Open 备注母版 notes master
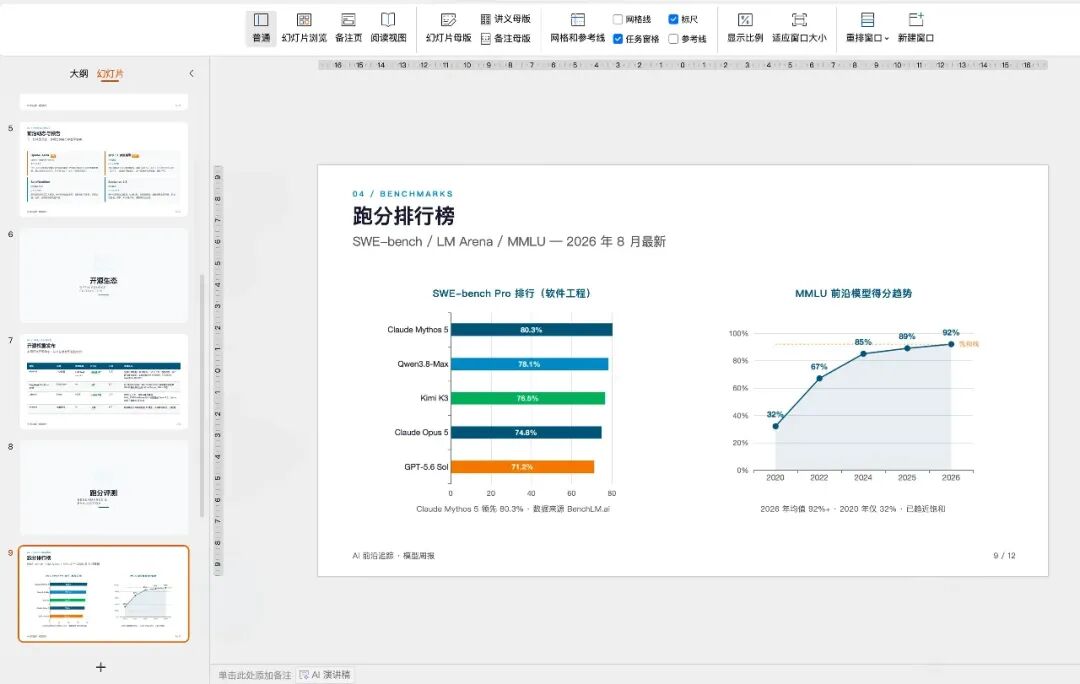1080x684 pixels. click(506, 39)
